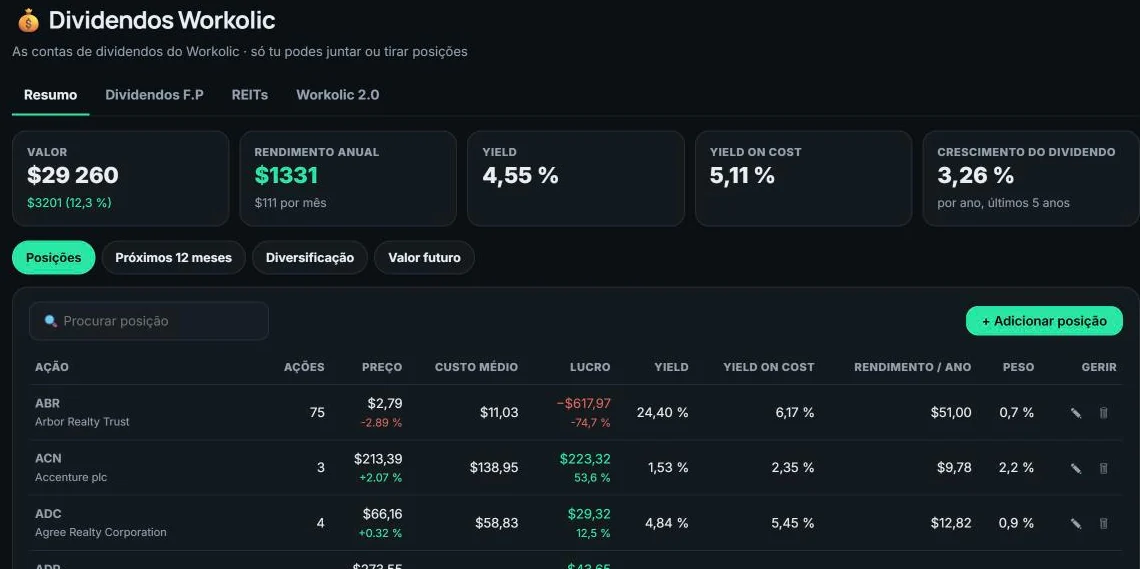The image size is (1140, 569).
Task: Sort by the AÇÃO column header
Action: 52,367
